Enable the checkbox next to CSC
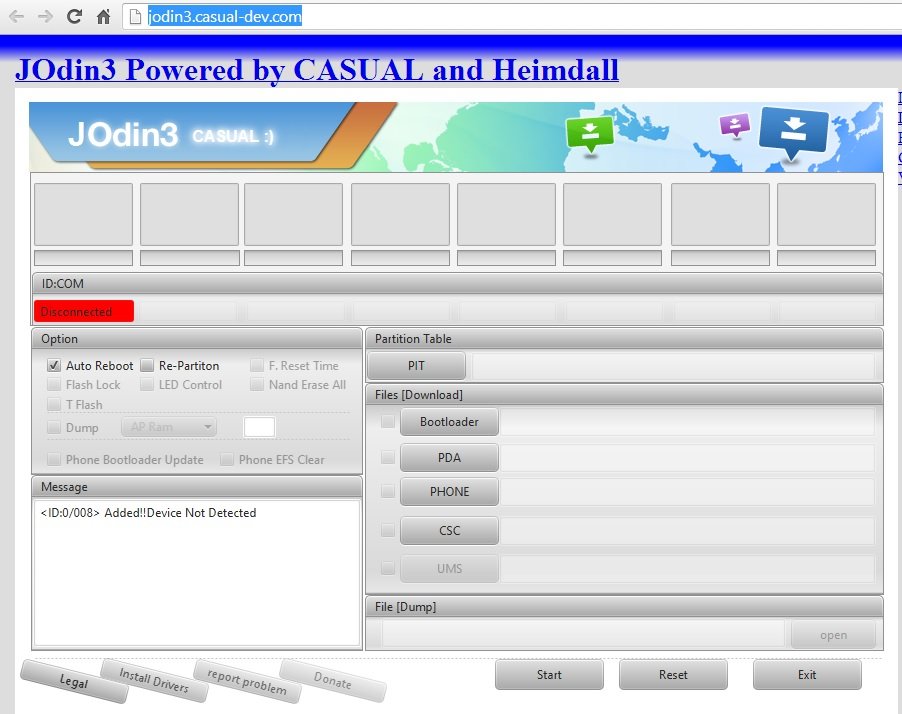Viewport: 902px width, 714px height. click(388, 530)
